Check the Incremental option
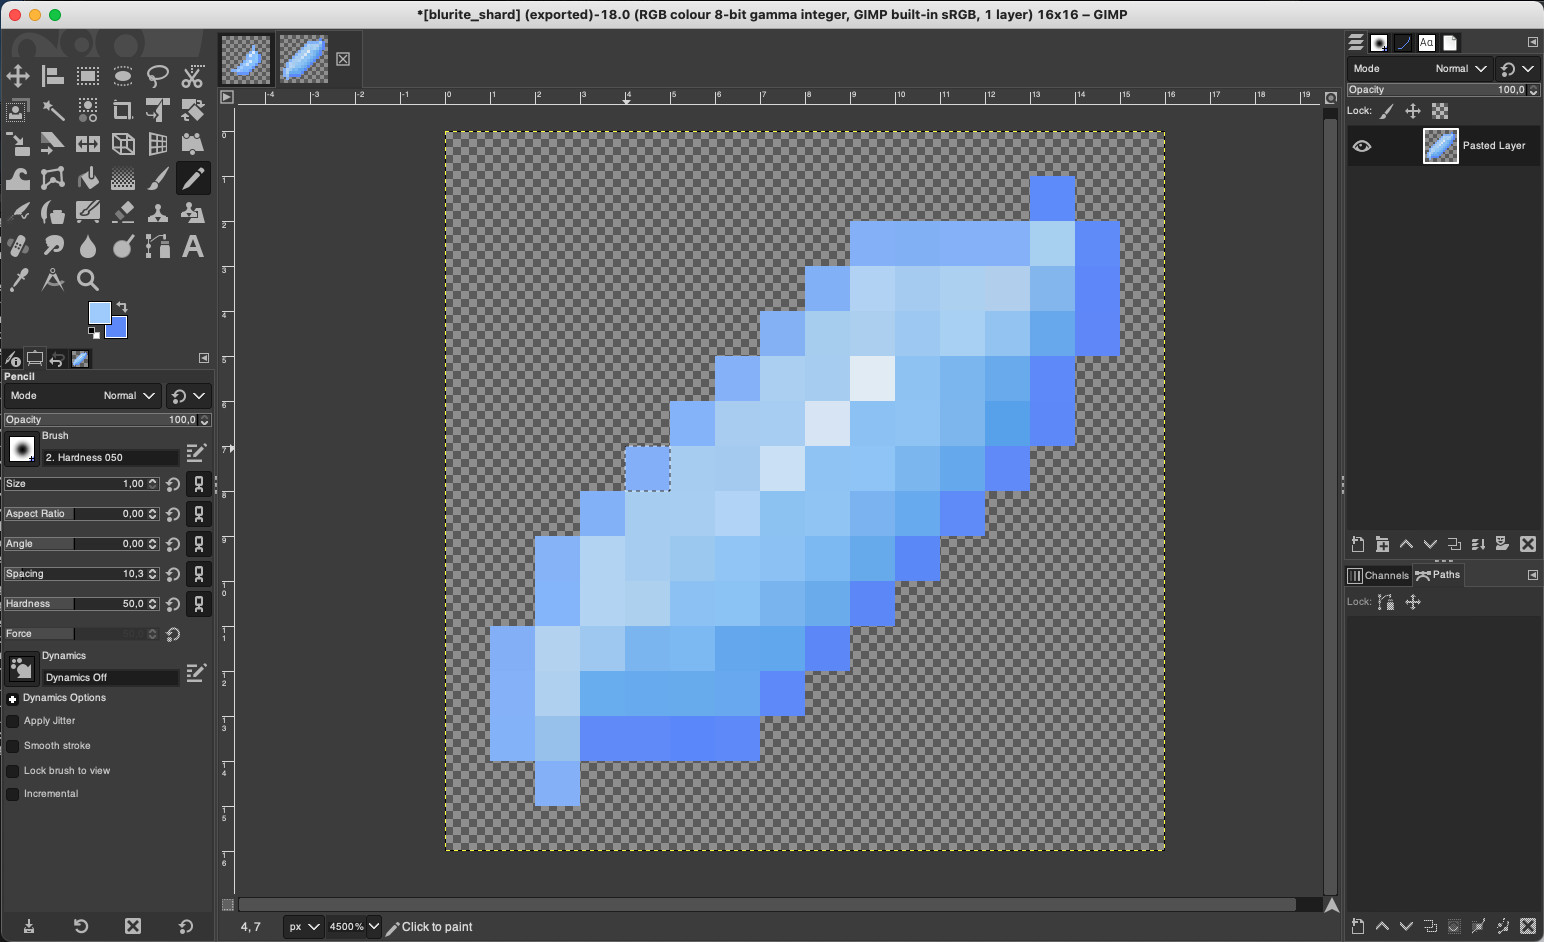The image size is (1544, 942). point(13,794)
